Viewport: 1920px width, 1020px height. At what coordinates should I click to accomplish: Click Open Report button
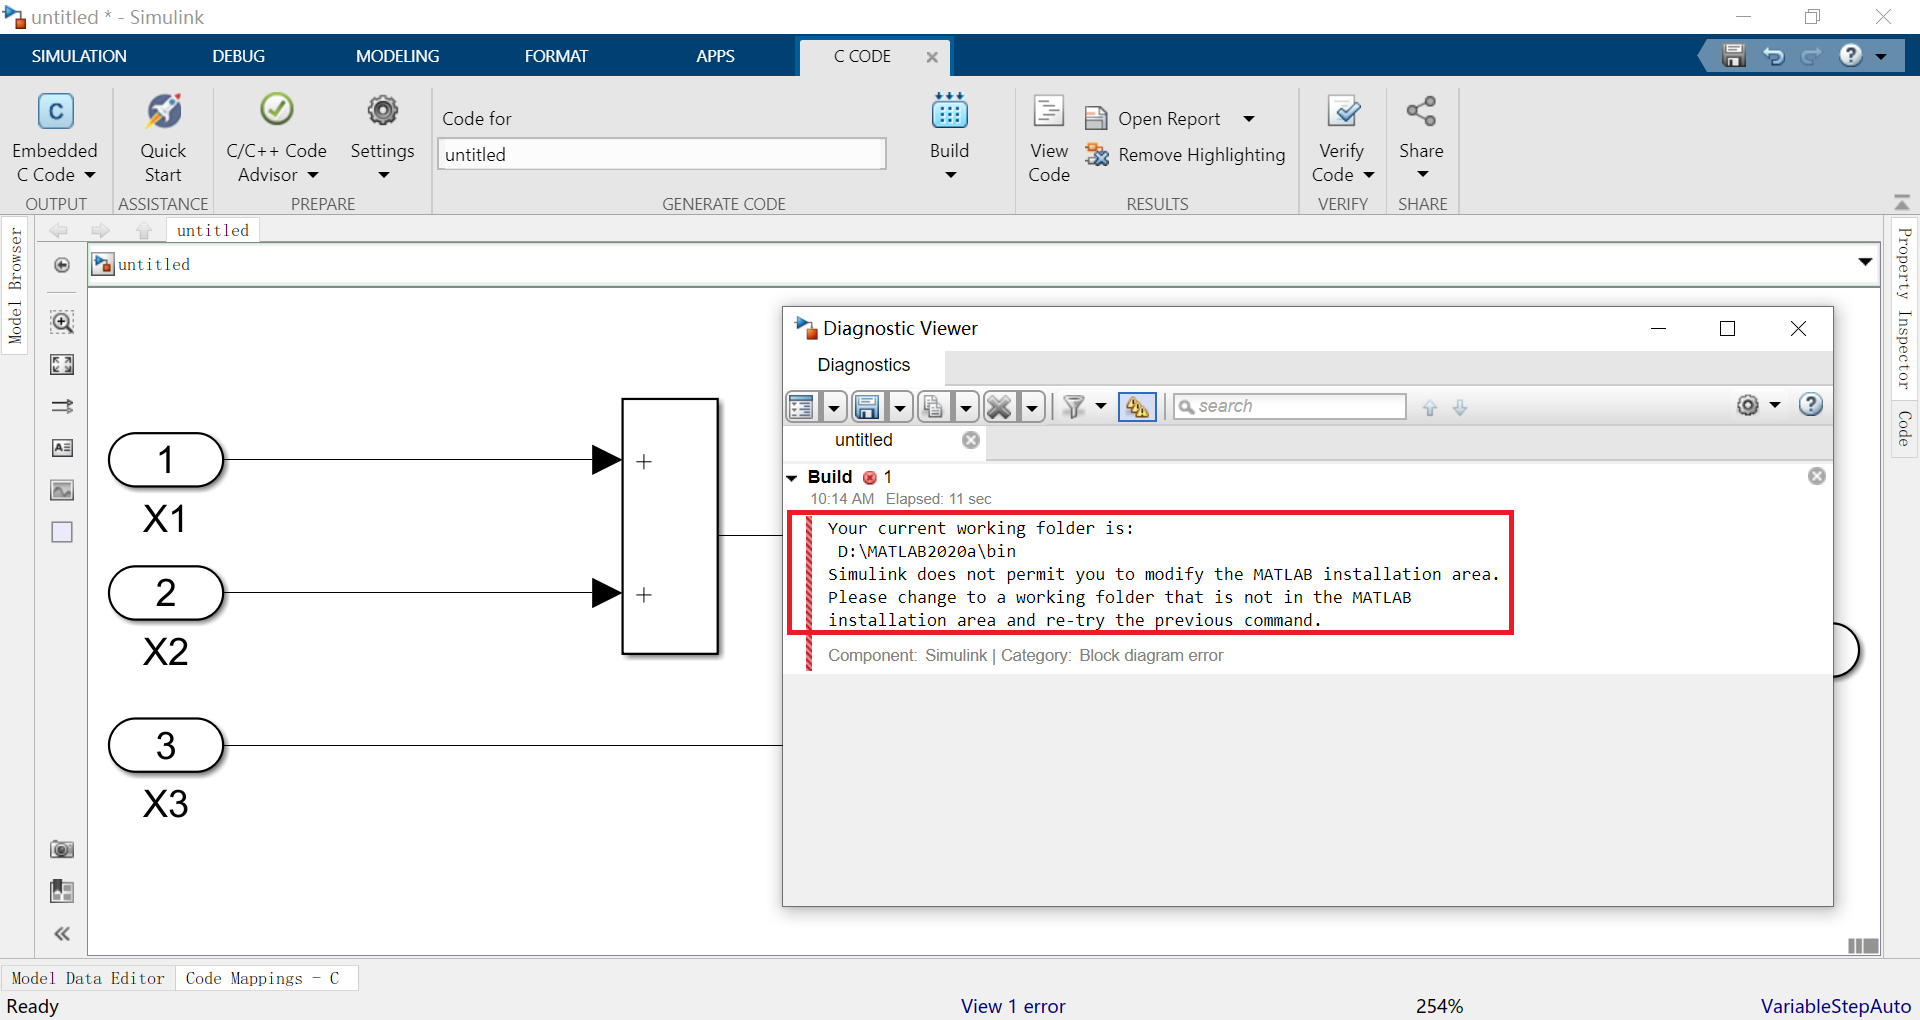(x=1153, y=119)
